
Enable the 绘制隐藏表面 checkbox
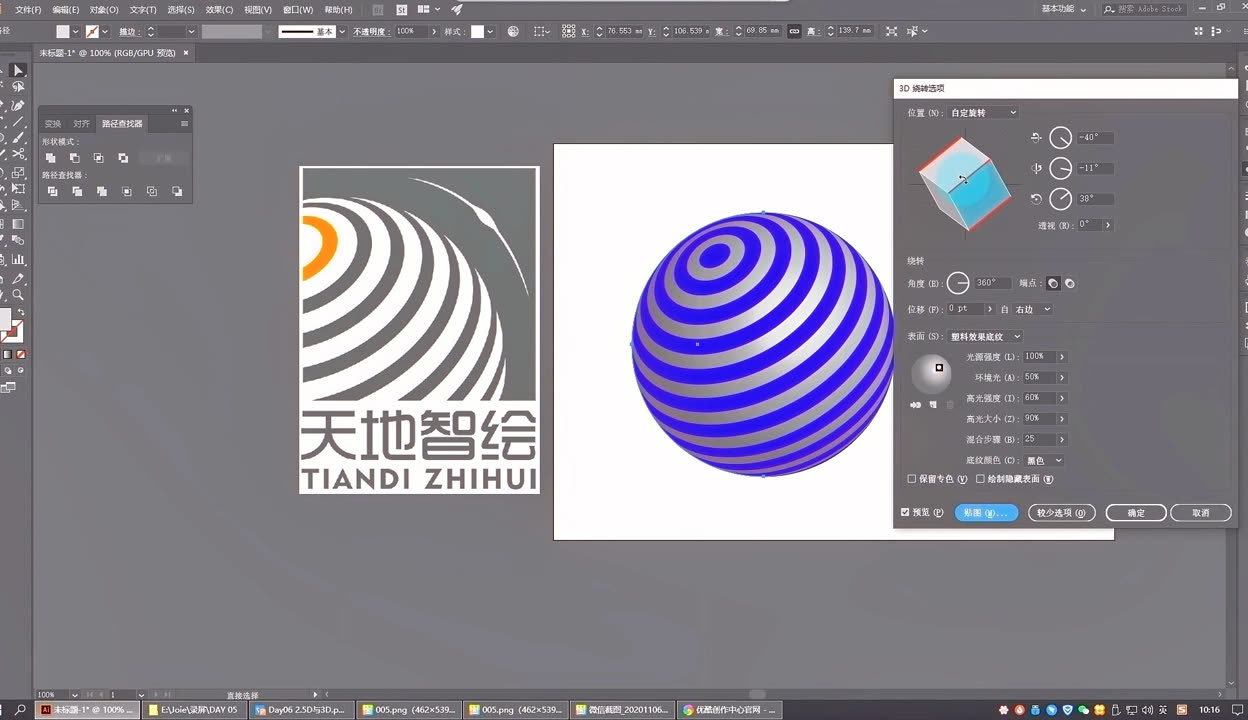[x=980, y=479]
